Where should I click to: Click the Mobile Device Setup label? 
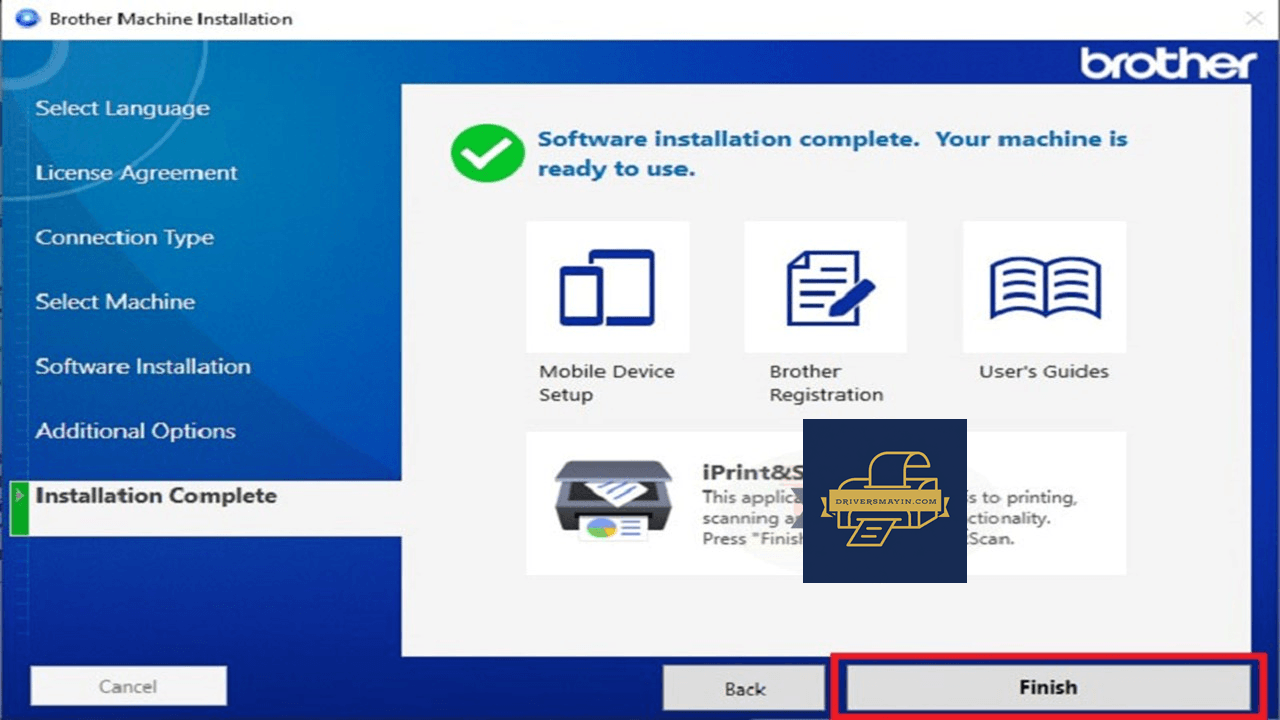pos(607,383)
